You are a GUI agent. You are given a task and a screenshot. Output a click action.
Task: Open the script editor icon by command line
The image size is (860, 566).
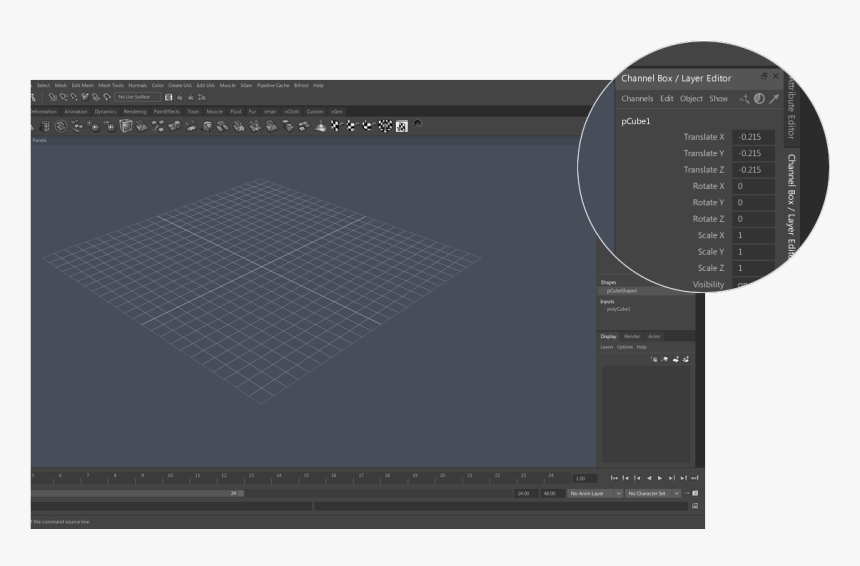(695, 506)
